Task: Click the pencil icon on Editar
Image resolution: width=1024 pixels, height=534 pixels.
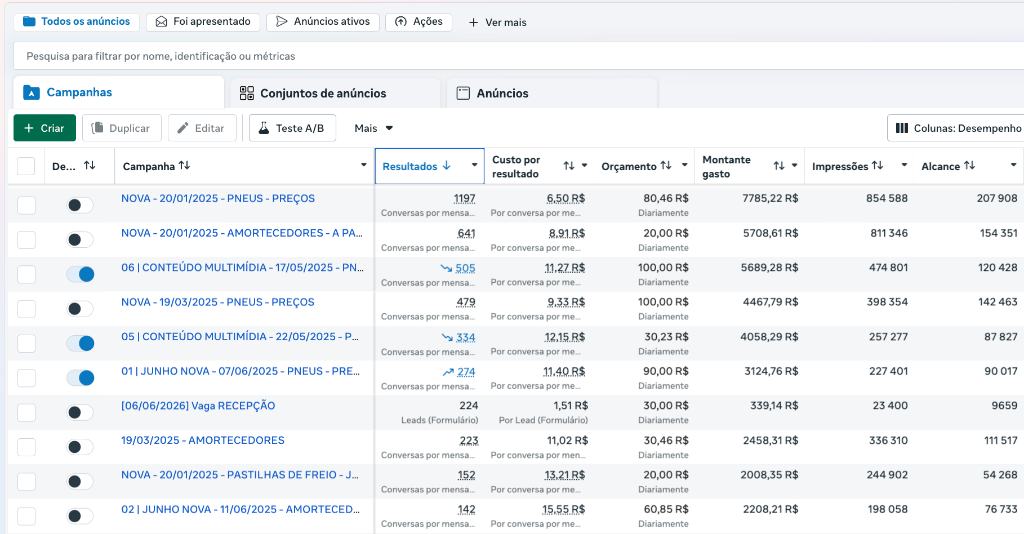Action: tap(183, 128)
